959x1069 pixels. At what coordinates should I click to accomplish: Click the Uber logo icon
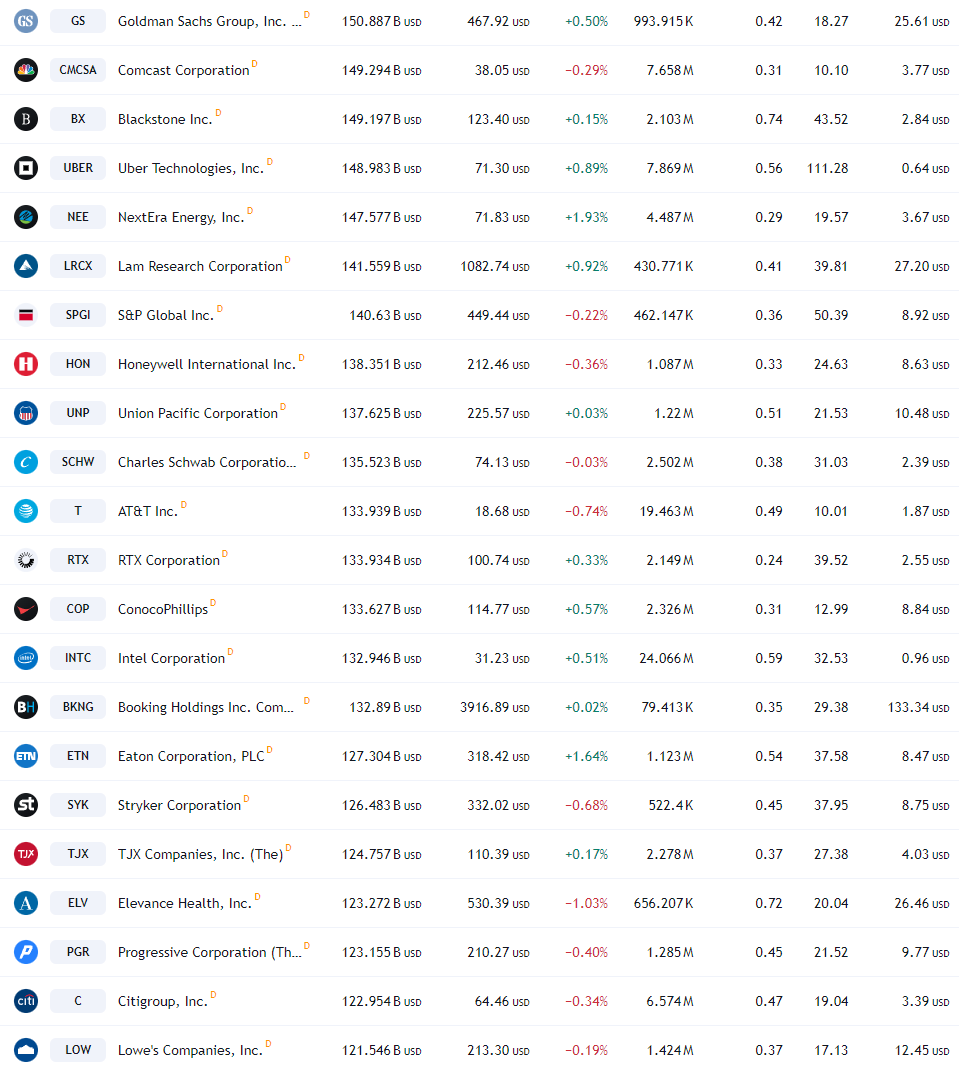click(x=26, y=168)
